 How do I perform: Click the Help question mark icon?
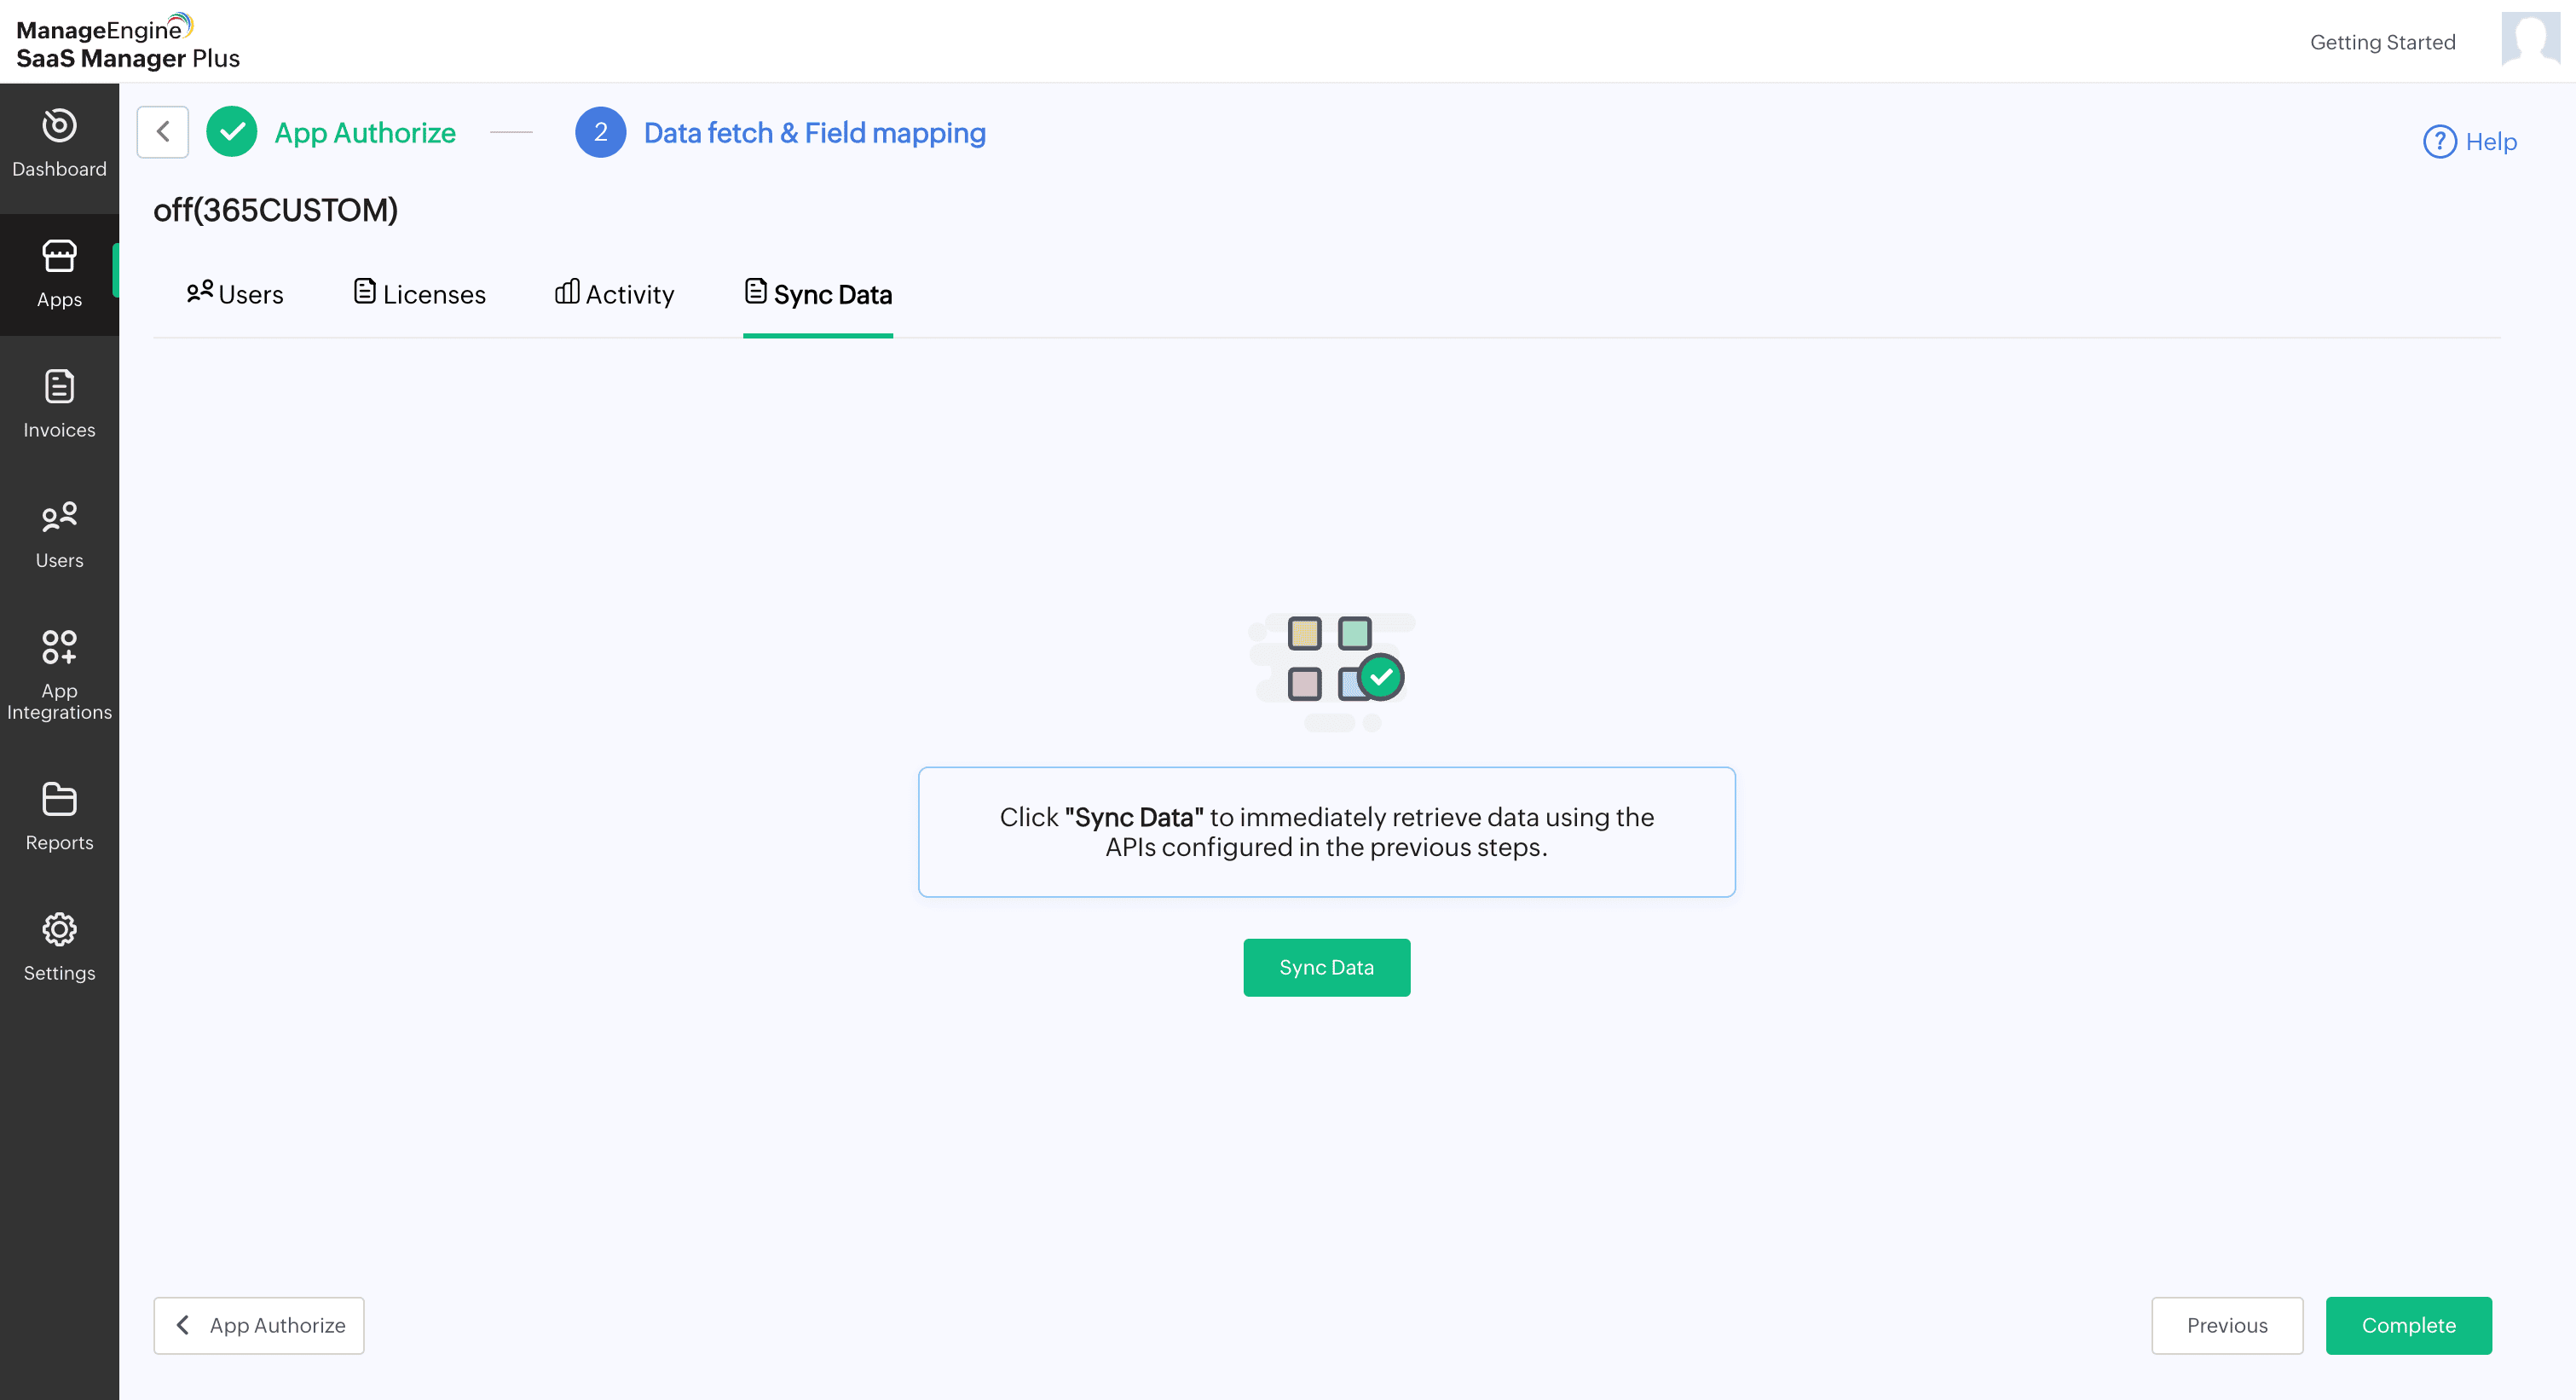[2439, 141]
